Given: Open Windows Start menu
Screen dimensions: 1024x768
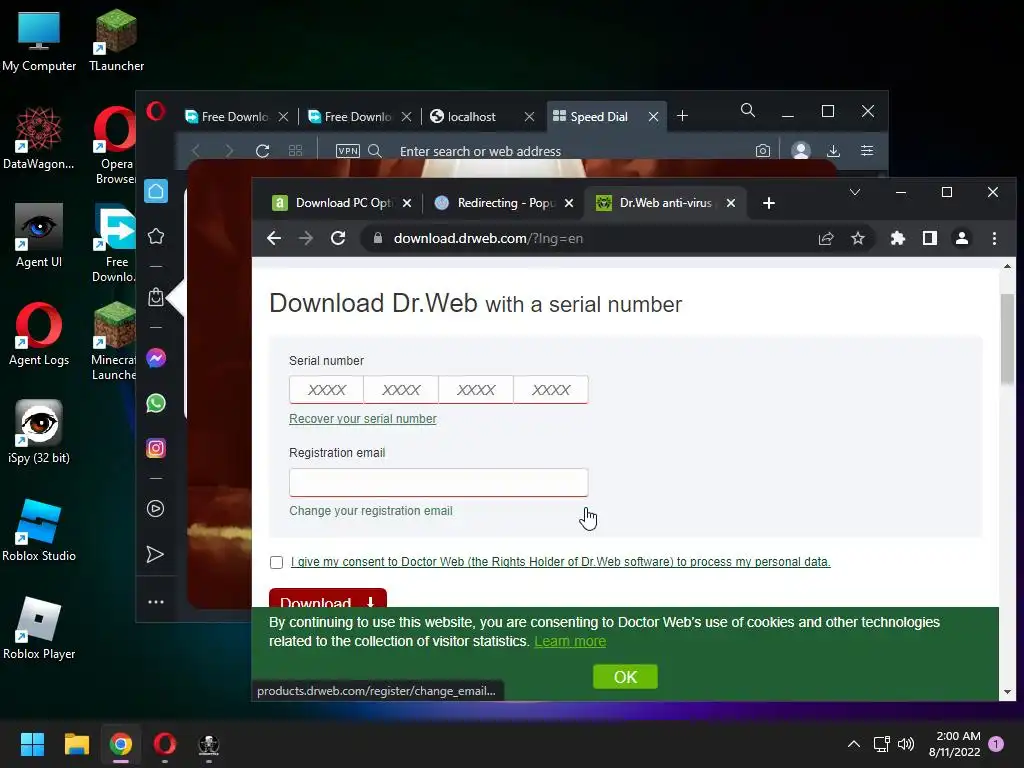Looking at the screenshot, I should pos(32,744).
